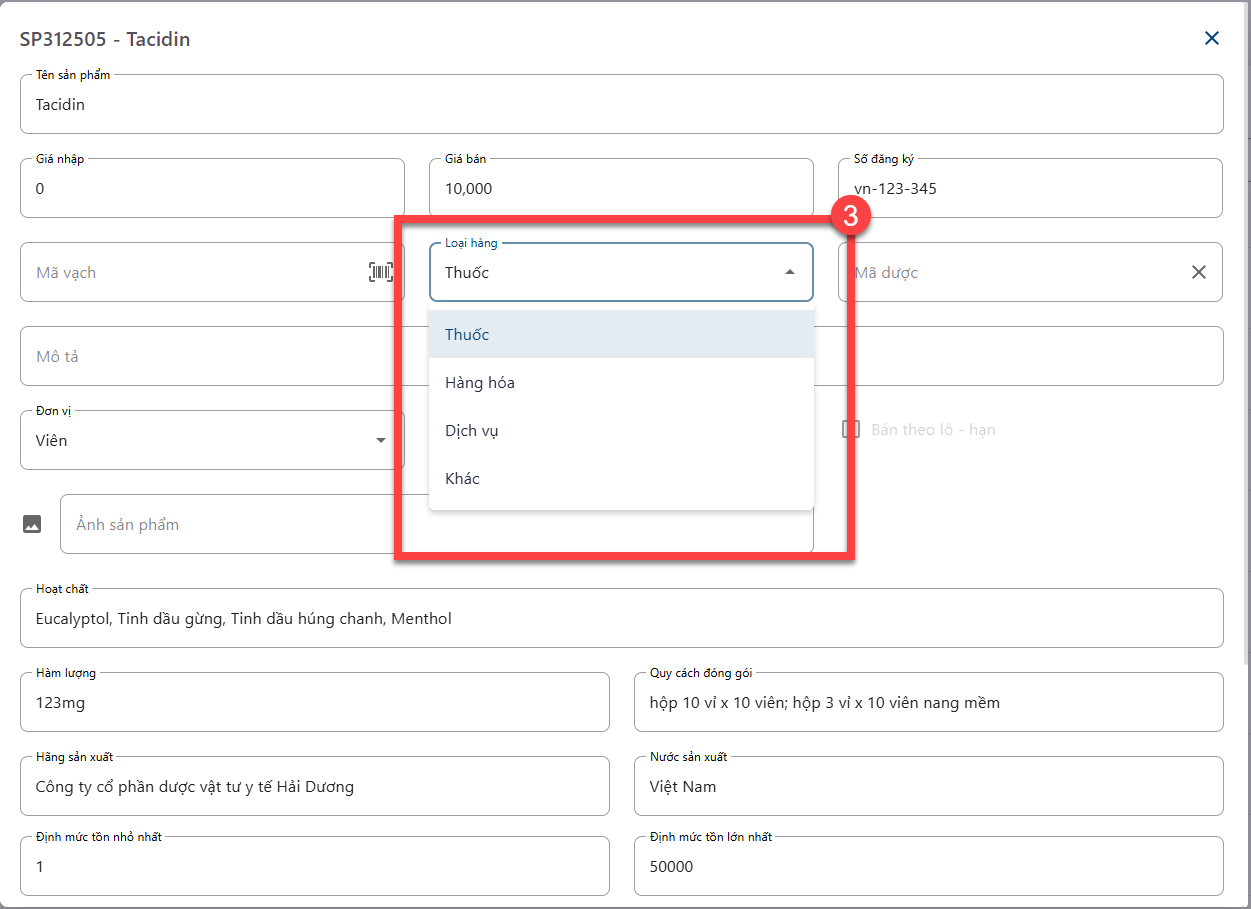This screenshot has width=1251, height=909.
Task: Click the barcode scanner icon in Mã vạch
Action: click(x=380, y=272)
